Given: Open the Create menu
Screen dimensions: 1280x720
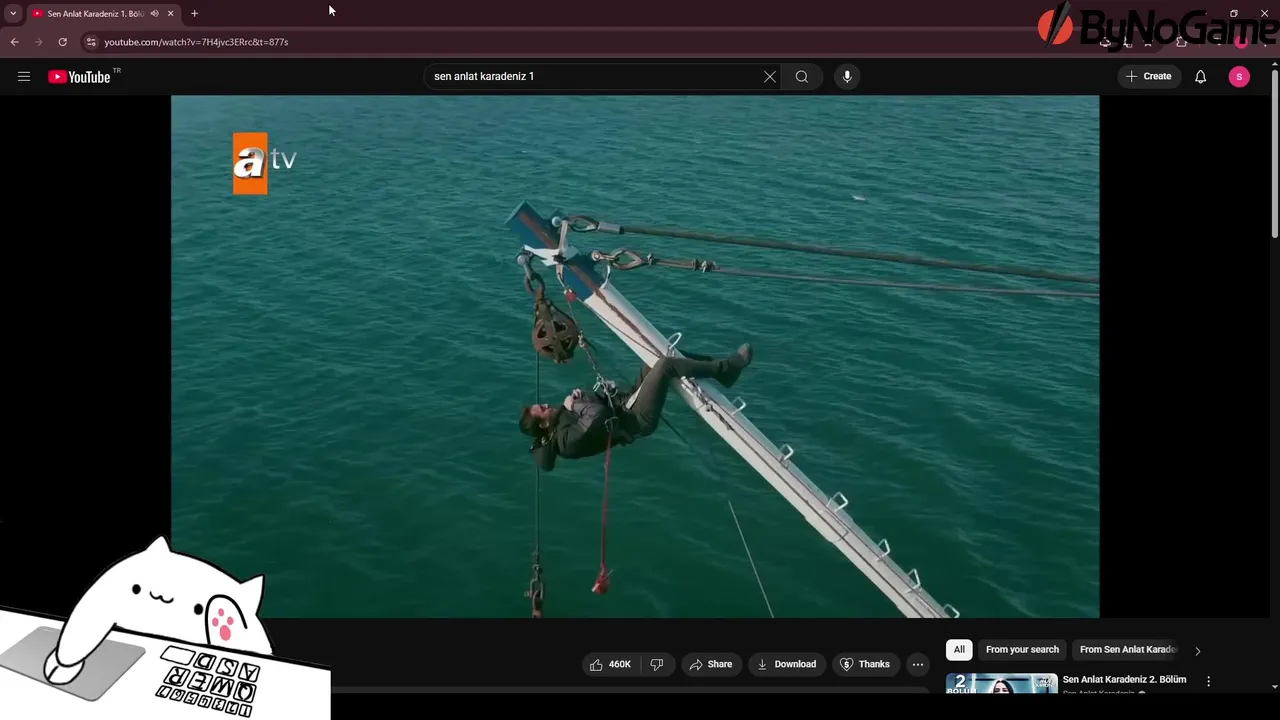Looking at the screenshot, I should 1148,76.
